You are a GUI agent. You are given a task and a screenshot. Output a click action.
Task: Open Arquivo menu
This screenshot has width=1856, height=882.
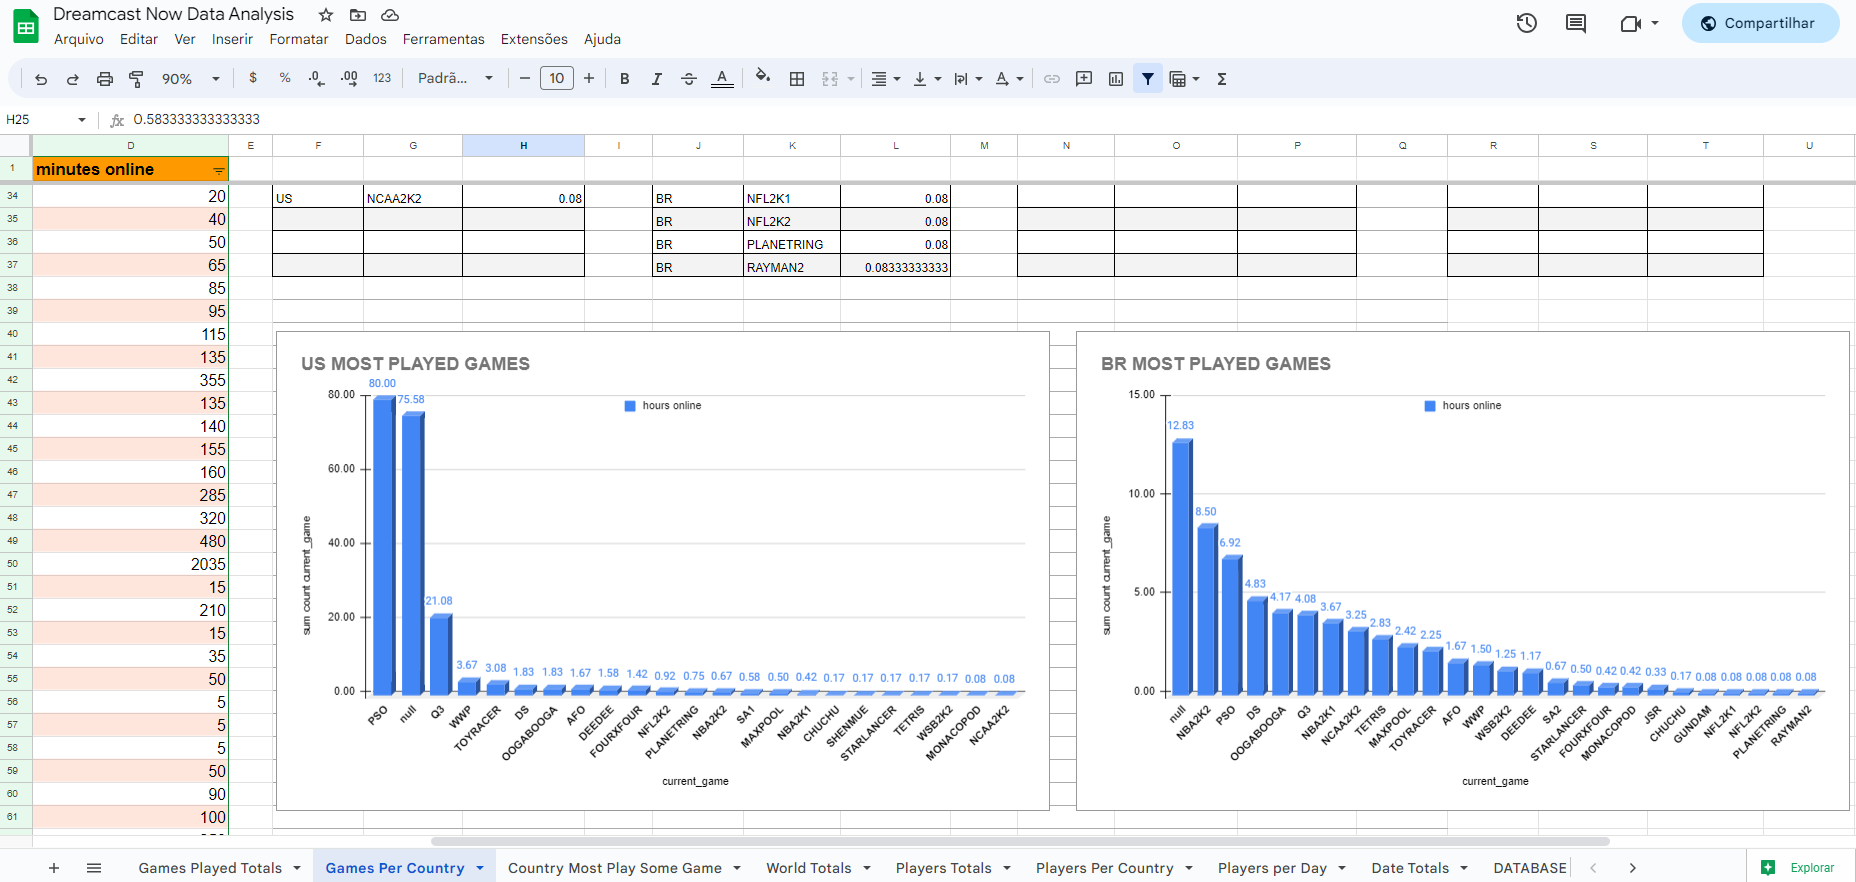click(x=79, y=39)
